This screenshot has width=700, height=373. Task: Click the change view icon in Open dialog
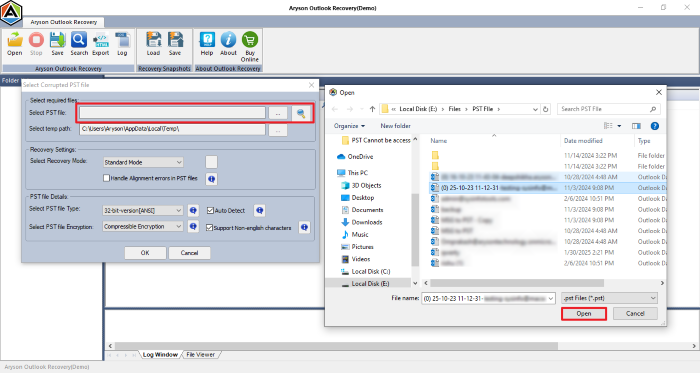point(608,126)
